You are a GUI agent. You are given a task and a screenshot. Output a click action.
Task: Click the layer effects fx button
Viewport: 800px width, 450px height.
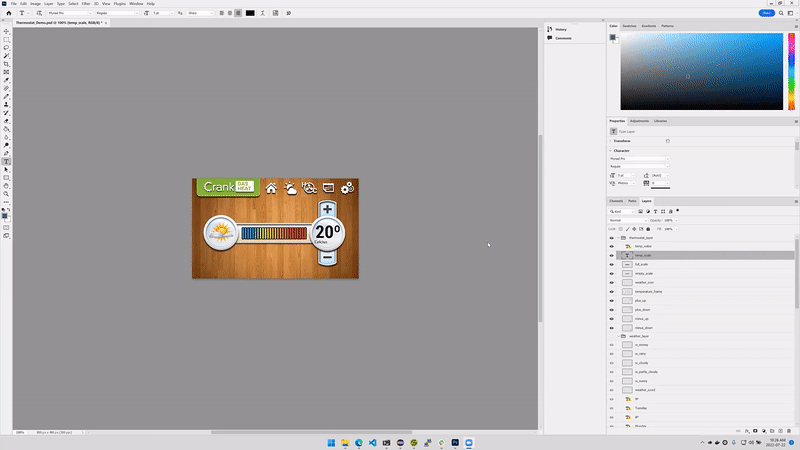coord(747,431)
